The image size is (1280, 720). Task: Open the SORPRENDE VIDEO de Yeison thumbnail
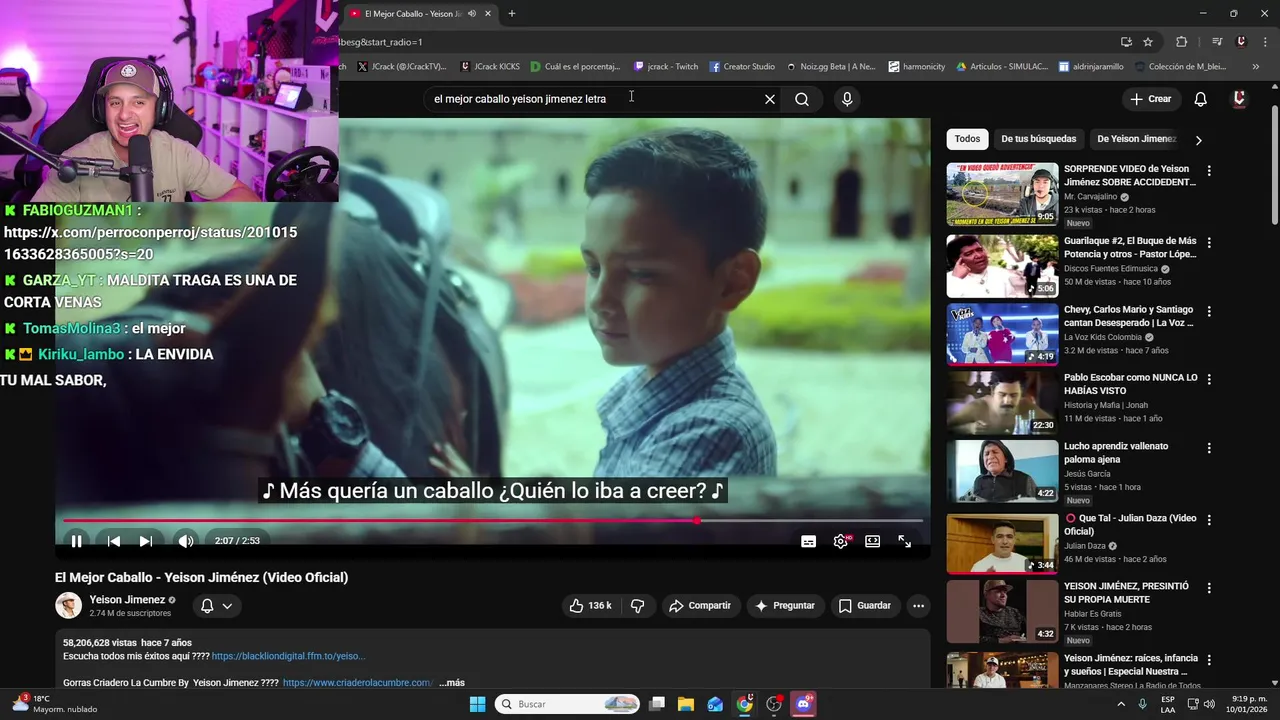point(1002,194)
